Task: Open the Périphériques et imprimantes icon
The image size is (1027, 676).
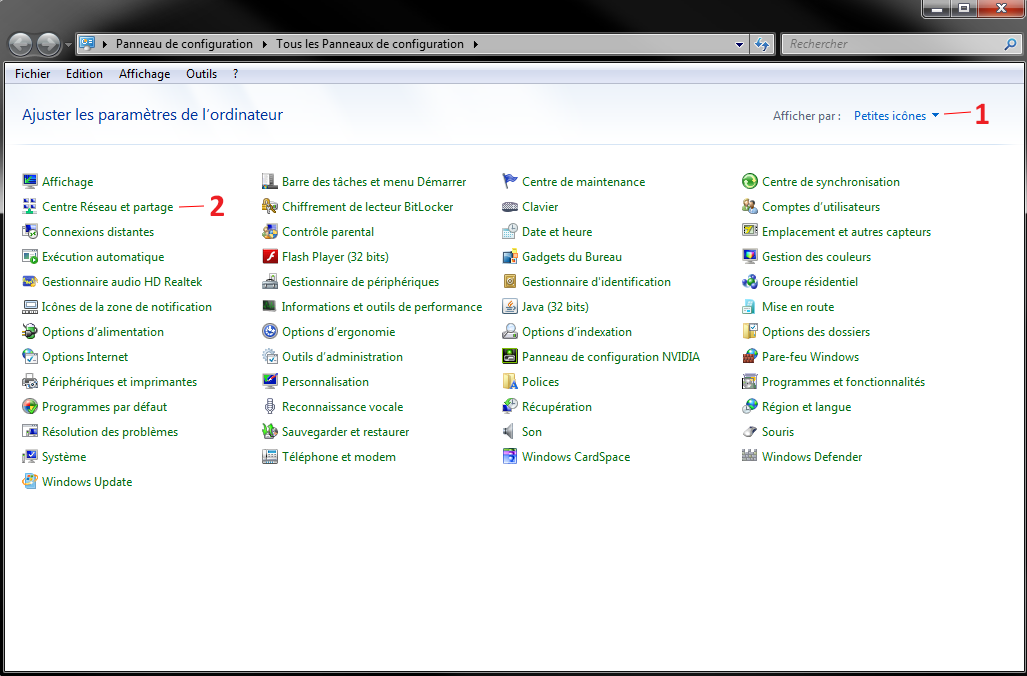Action: (29, 381)
